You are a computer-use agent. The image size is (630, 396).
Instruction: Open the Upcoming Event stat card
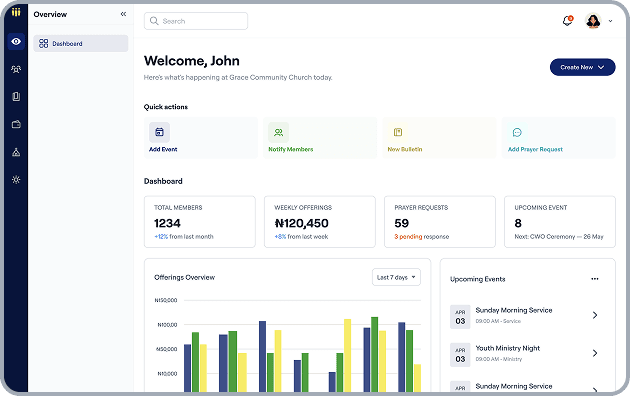click(x=560, y=222)
